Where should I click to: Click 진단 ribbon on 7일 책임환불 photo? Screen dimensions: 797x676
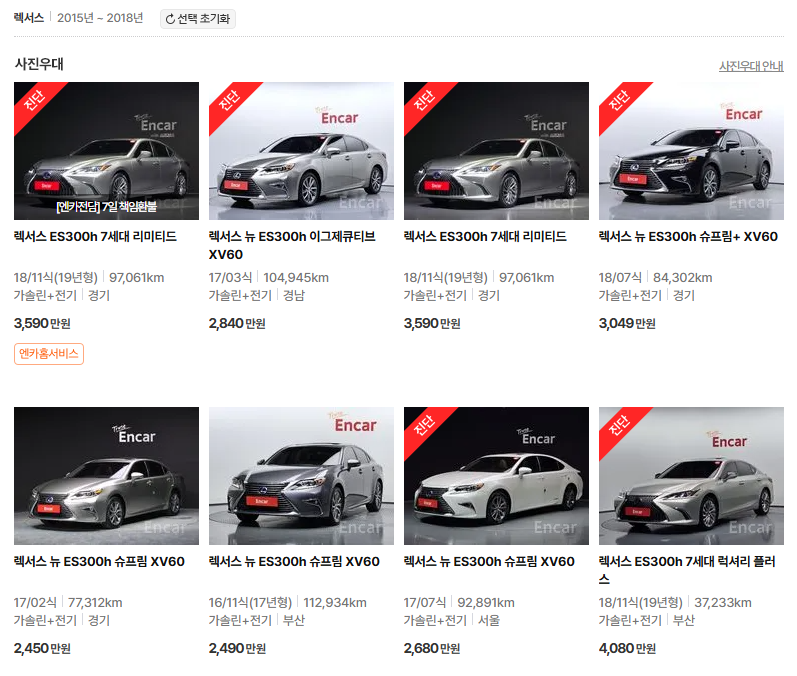click(34, 102)
